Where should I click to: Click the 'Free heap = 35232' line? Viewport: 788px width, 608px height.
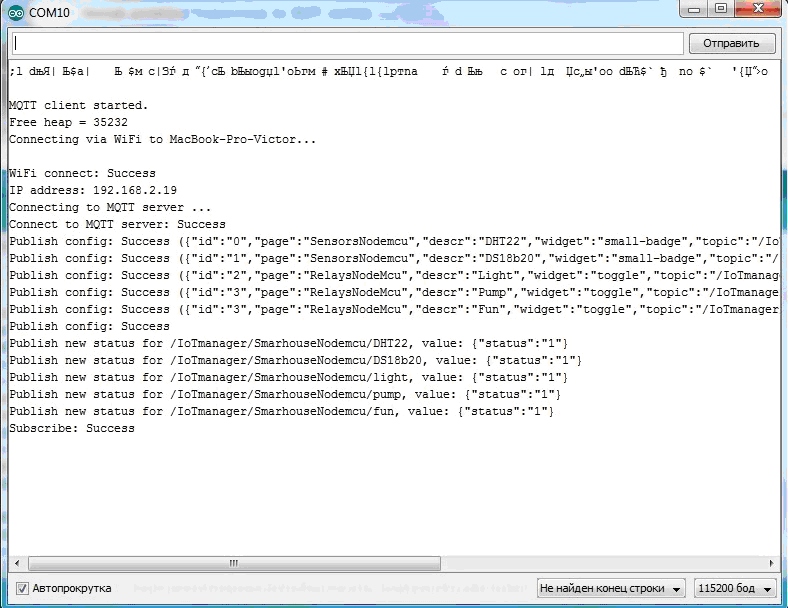coord(68,123)
